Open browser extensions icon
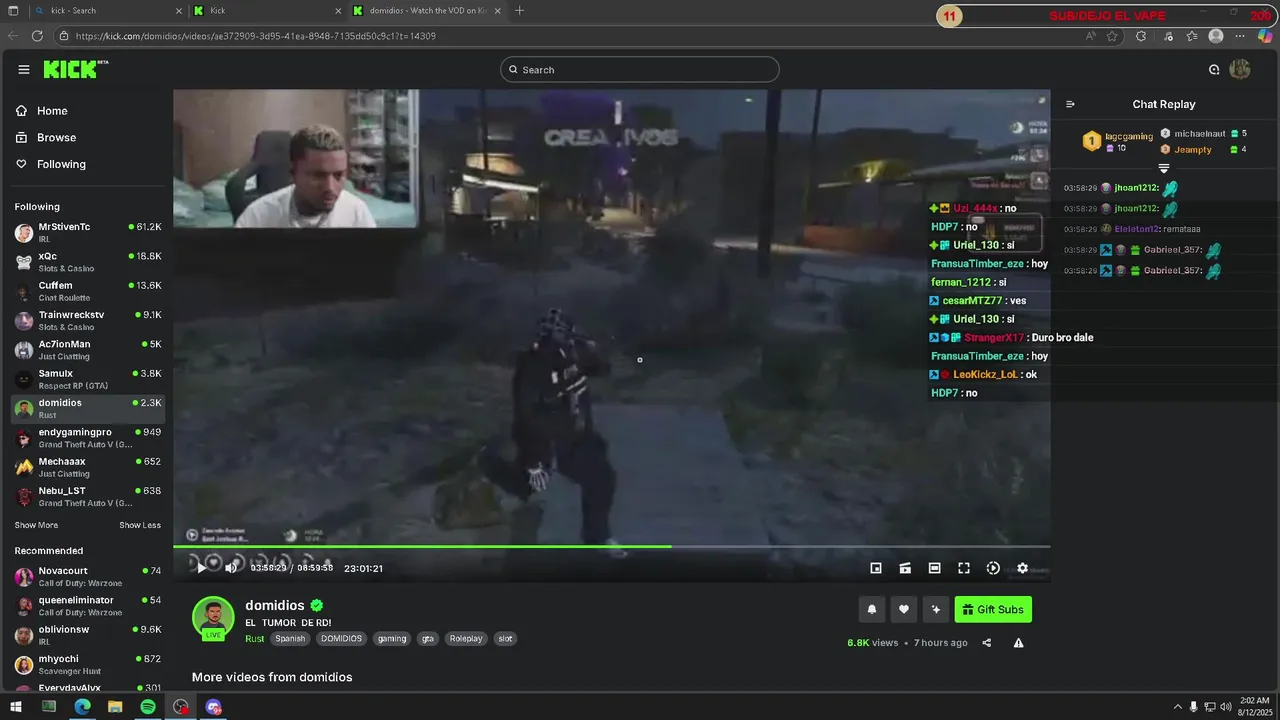The width and height of the screenshot is (1280, 720). 1141,36
